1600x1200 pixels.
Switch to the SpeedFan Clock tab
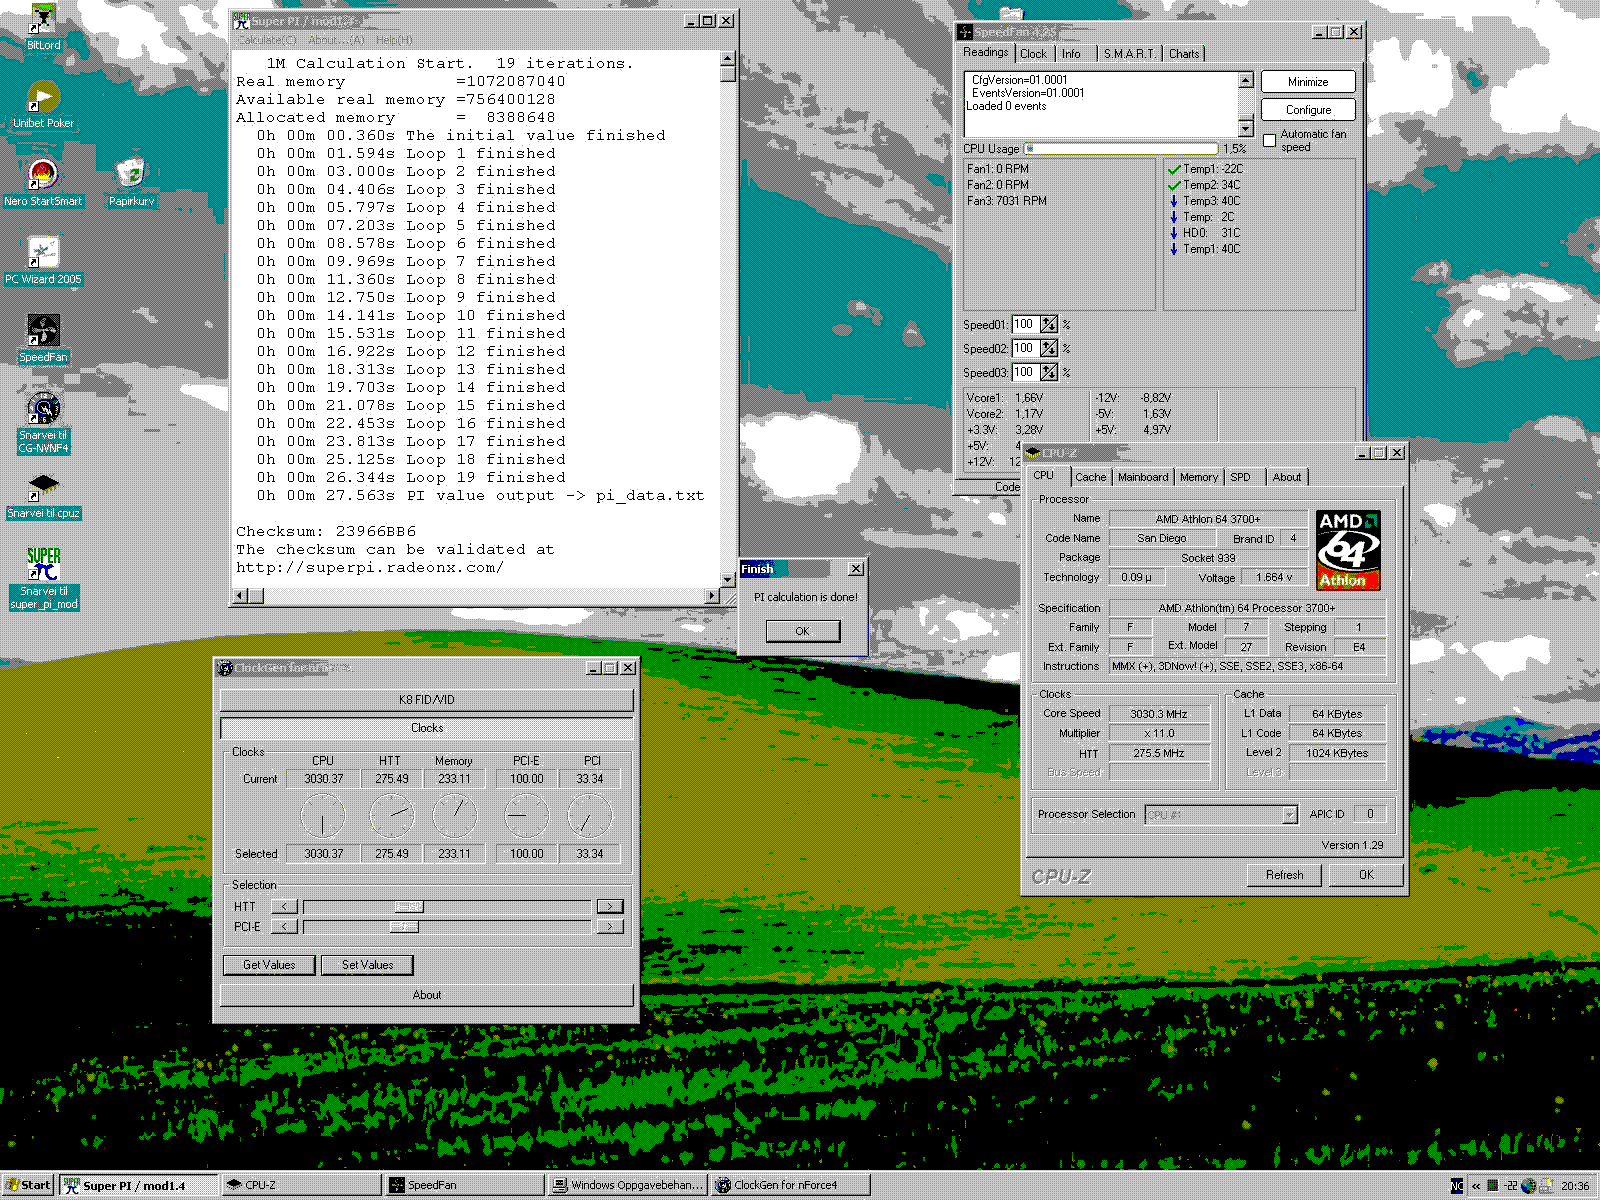click(x=1033, y=54)
